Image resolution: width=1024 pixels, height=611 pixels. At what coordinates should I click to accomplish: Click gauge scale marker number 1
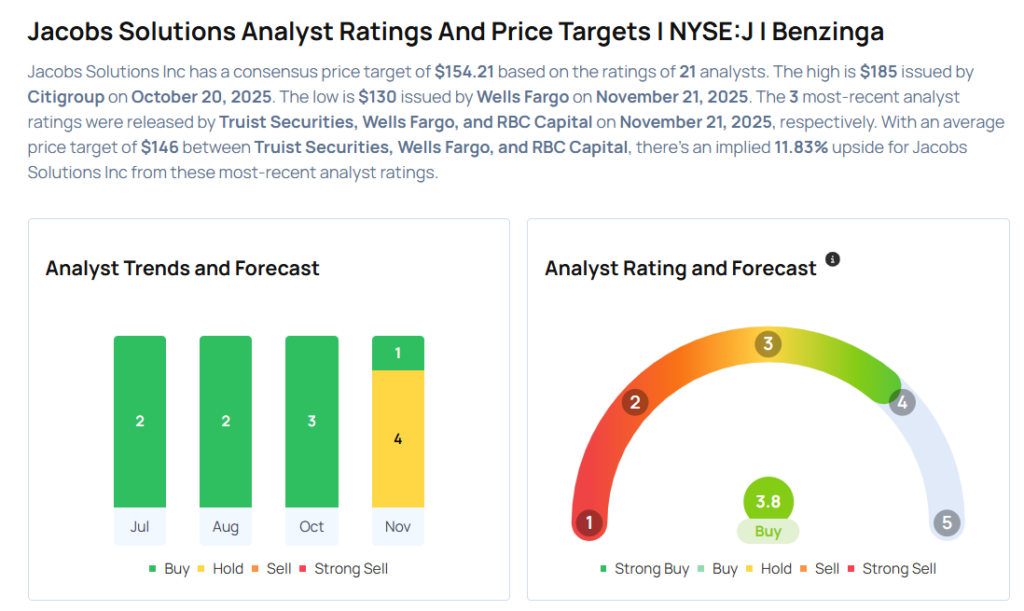point(590,523)
